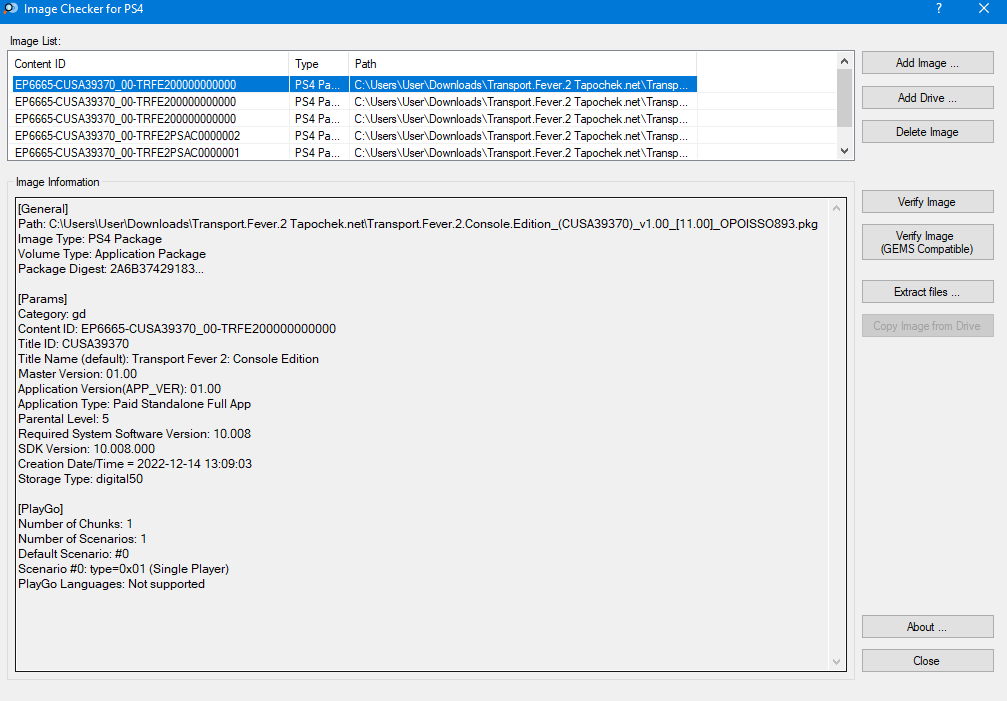Click the Type cell of the TRFE2PSAC0000001 row
Image resolution: width=1007 pixels, height=701 pixels.
317,153
